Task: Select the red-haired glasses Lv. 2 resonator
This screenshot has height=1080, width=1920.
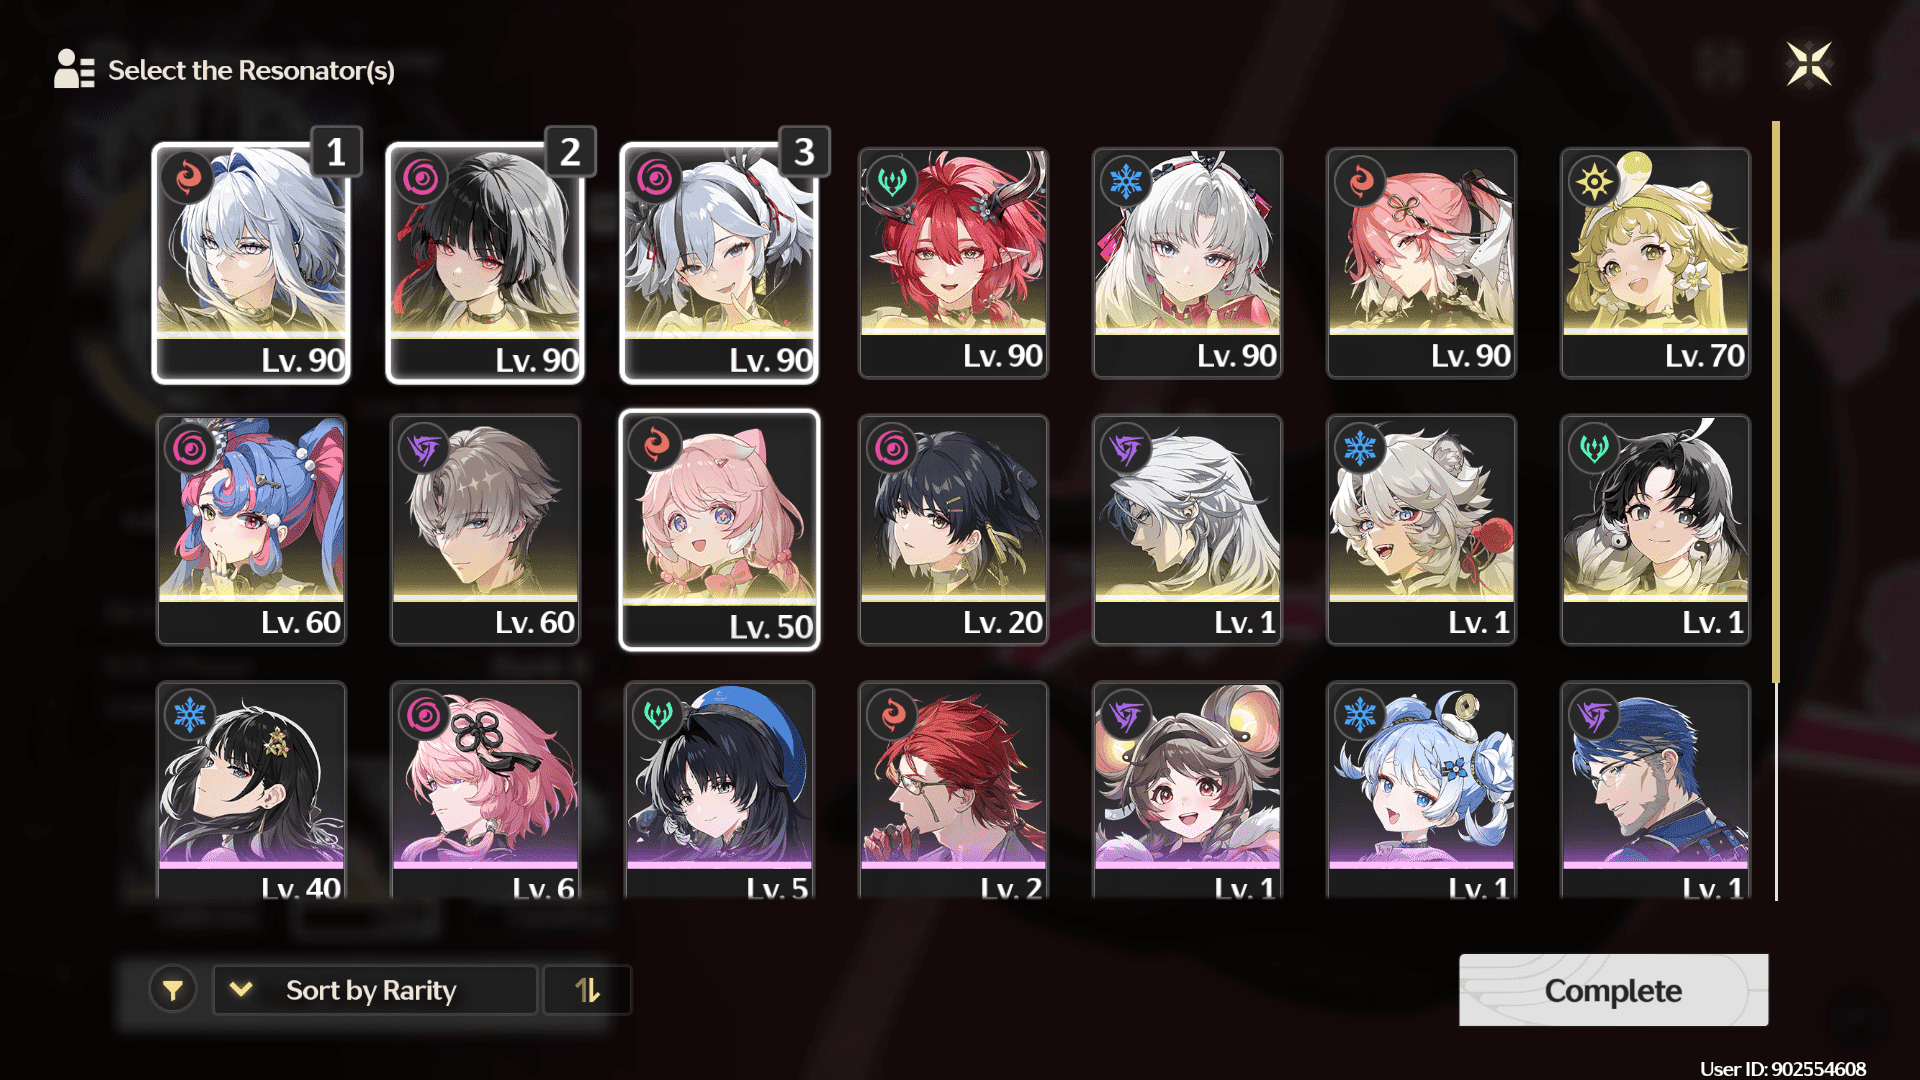Action: tap(953, 790)
